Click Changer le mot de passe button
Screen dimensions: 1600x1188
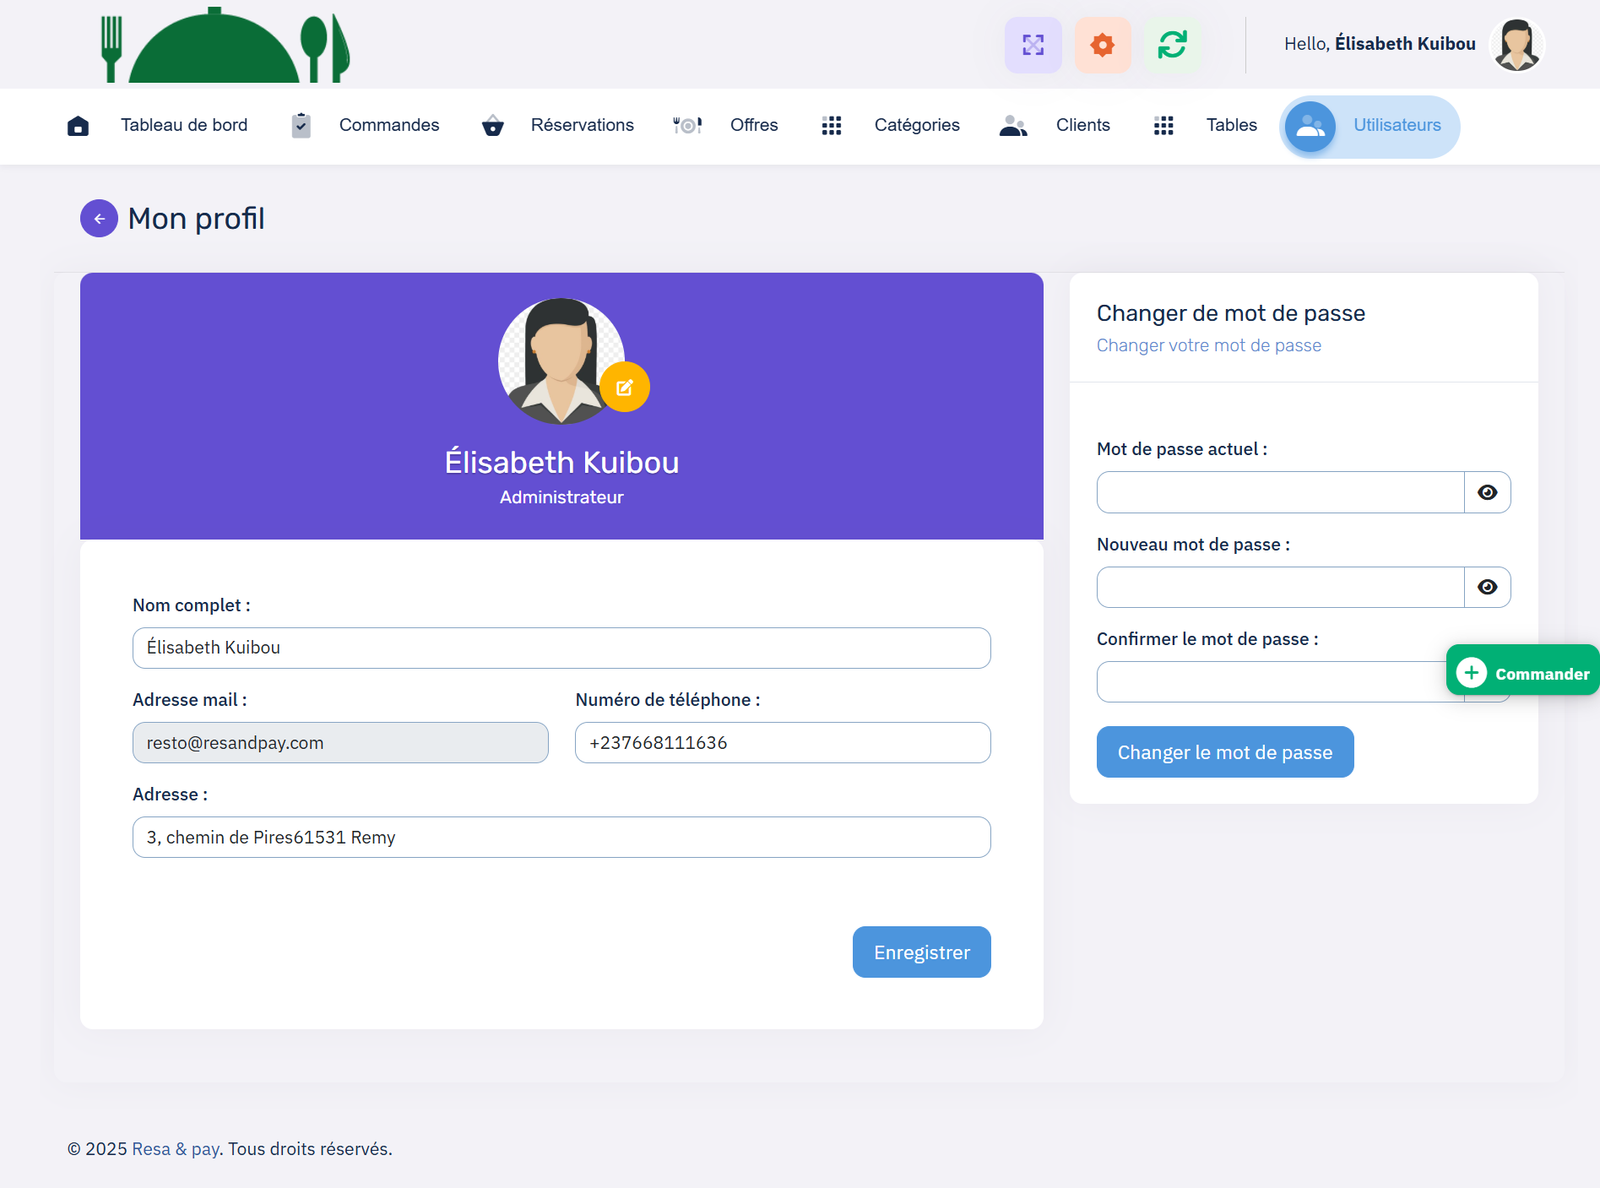tap(1224, 752)
